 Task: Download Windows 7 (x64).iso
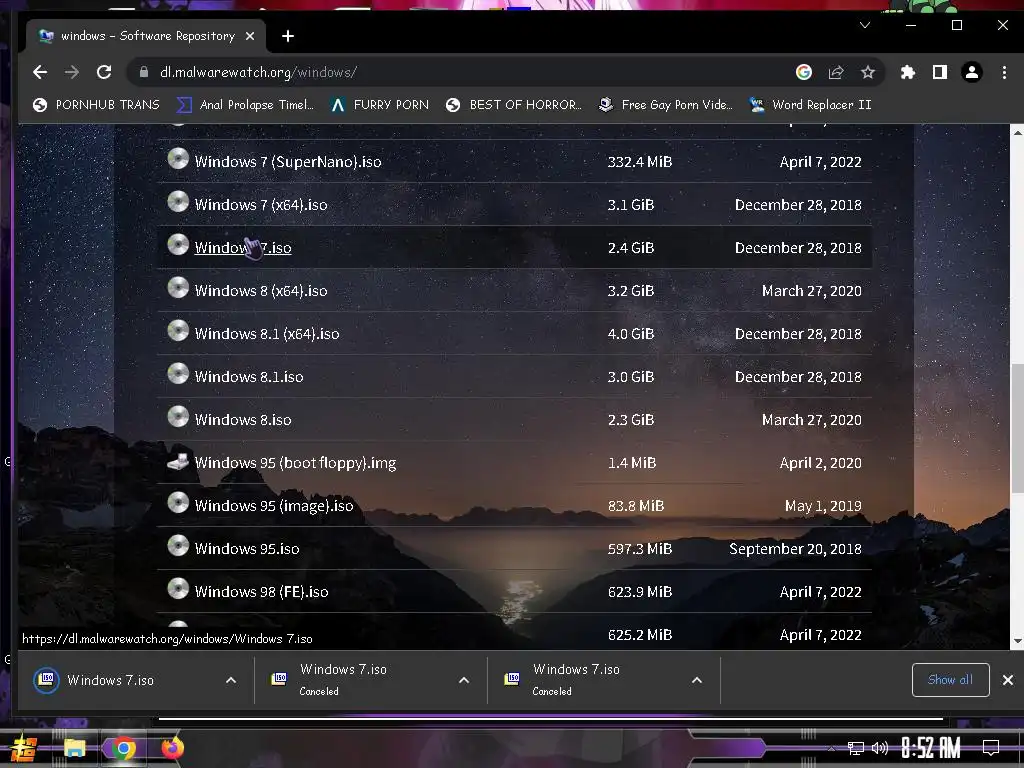point(261,205)
